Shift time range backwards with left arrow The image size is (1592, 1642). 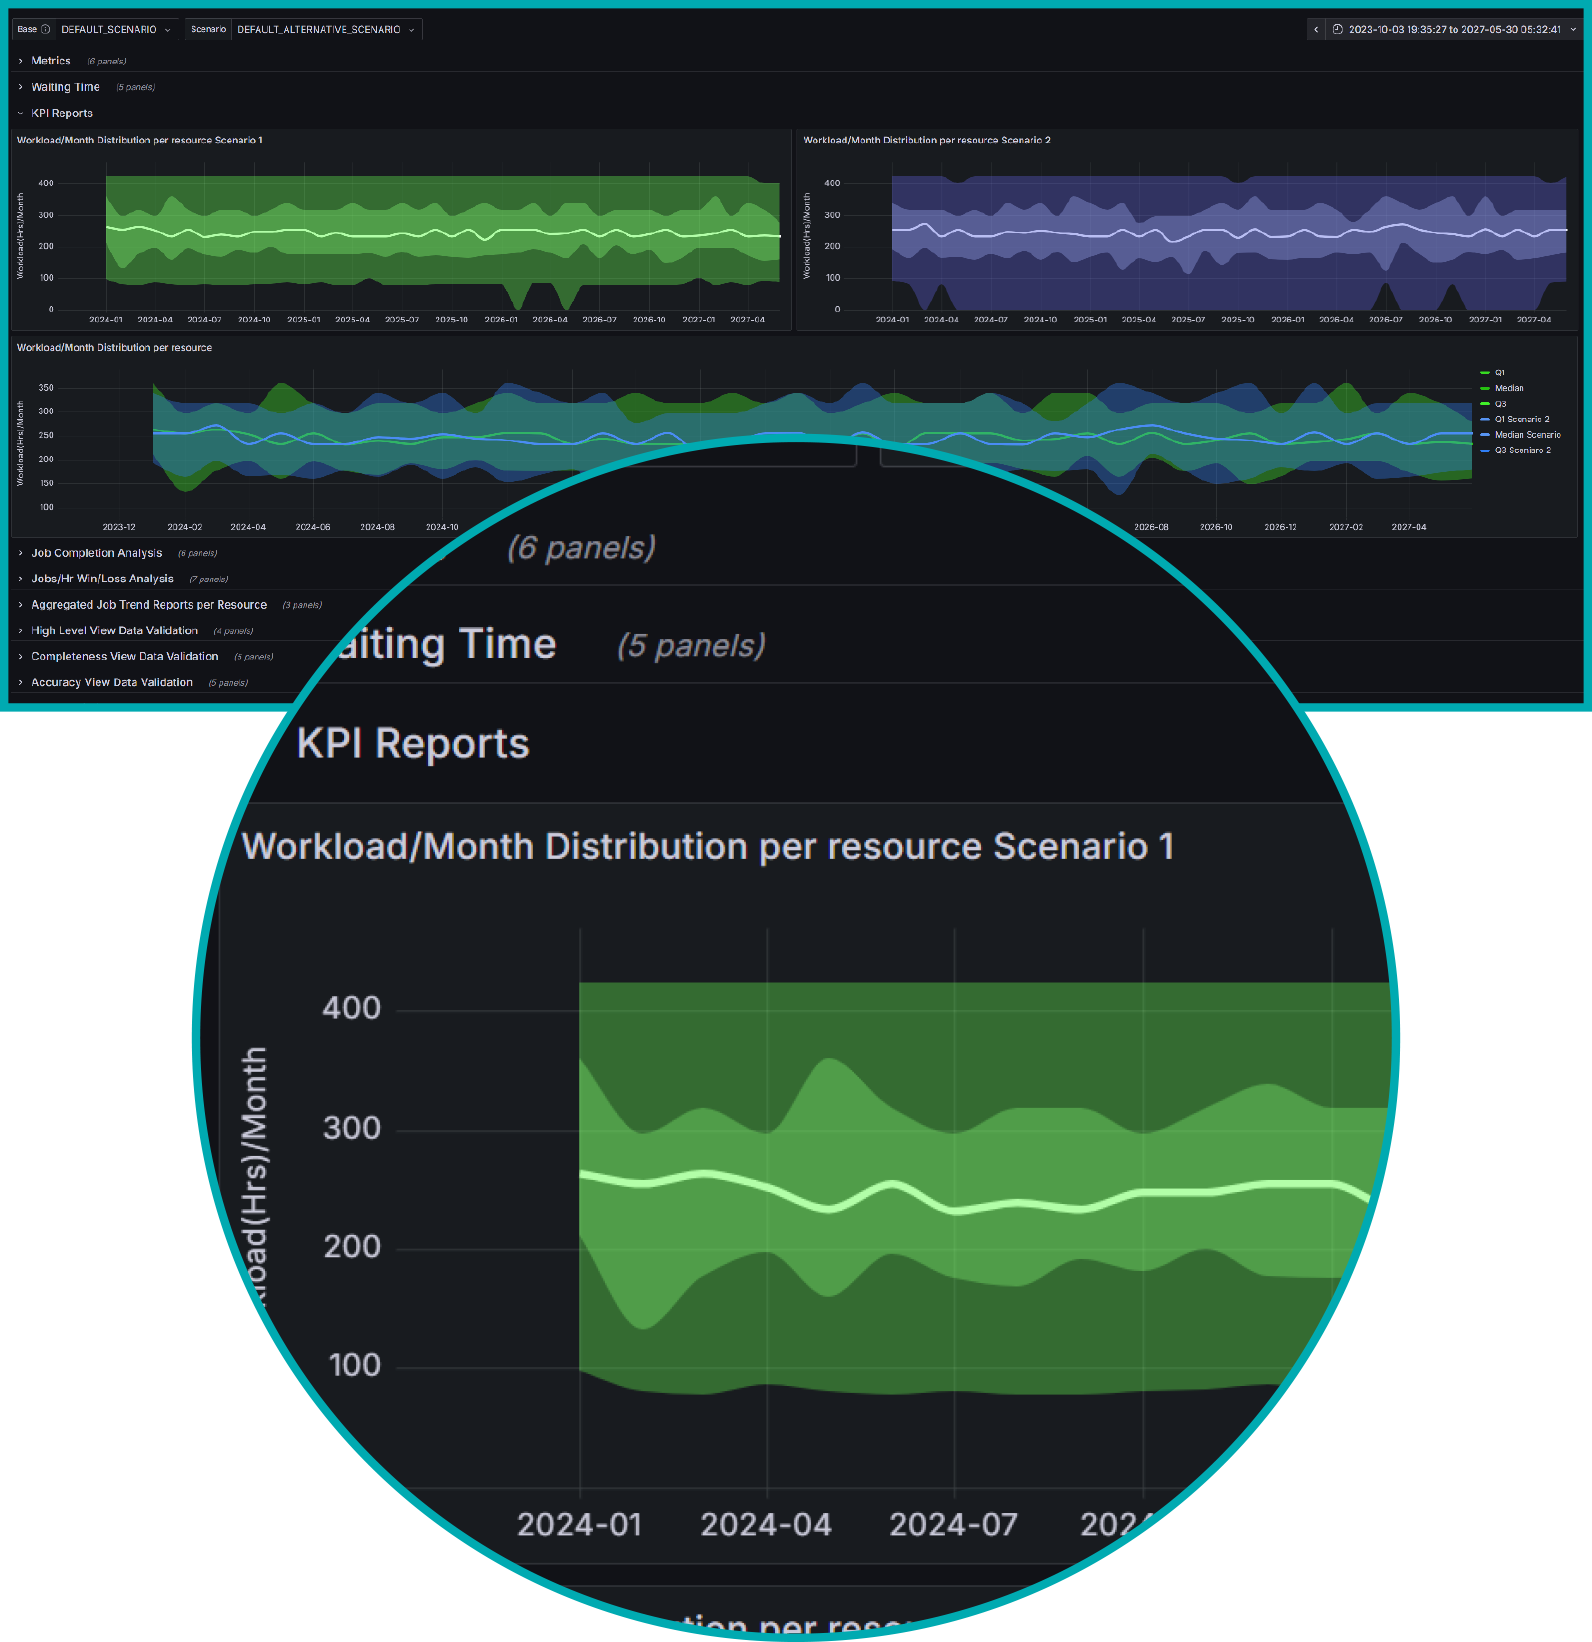coord(1316,30)
